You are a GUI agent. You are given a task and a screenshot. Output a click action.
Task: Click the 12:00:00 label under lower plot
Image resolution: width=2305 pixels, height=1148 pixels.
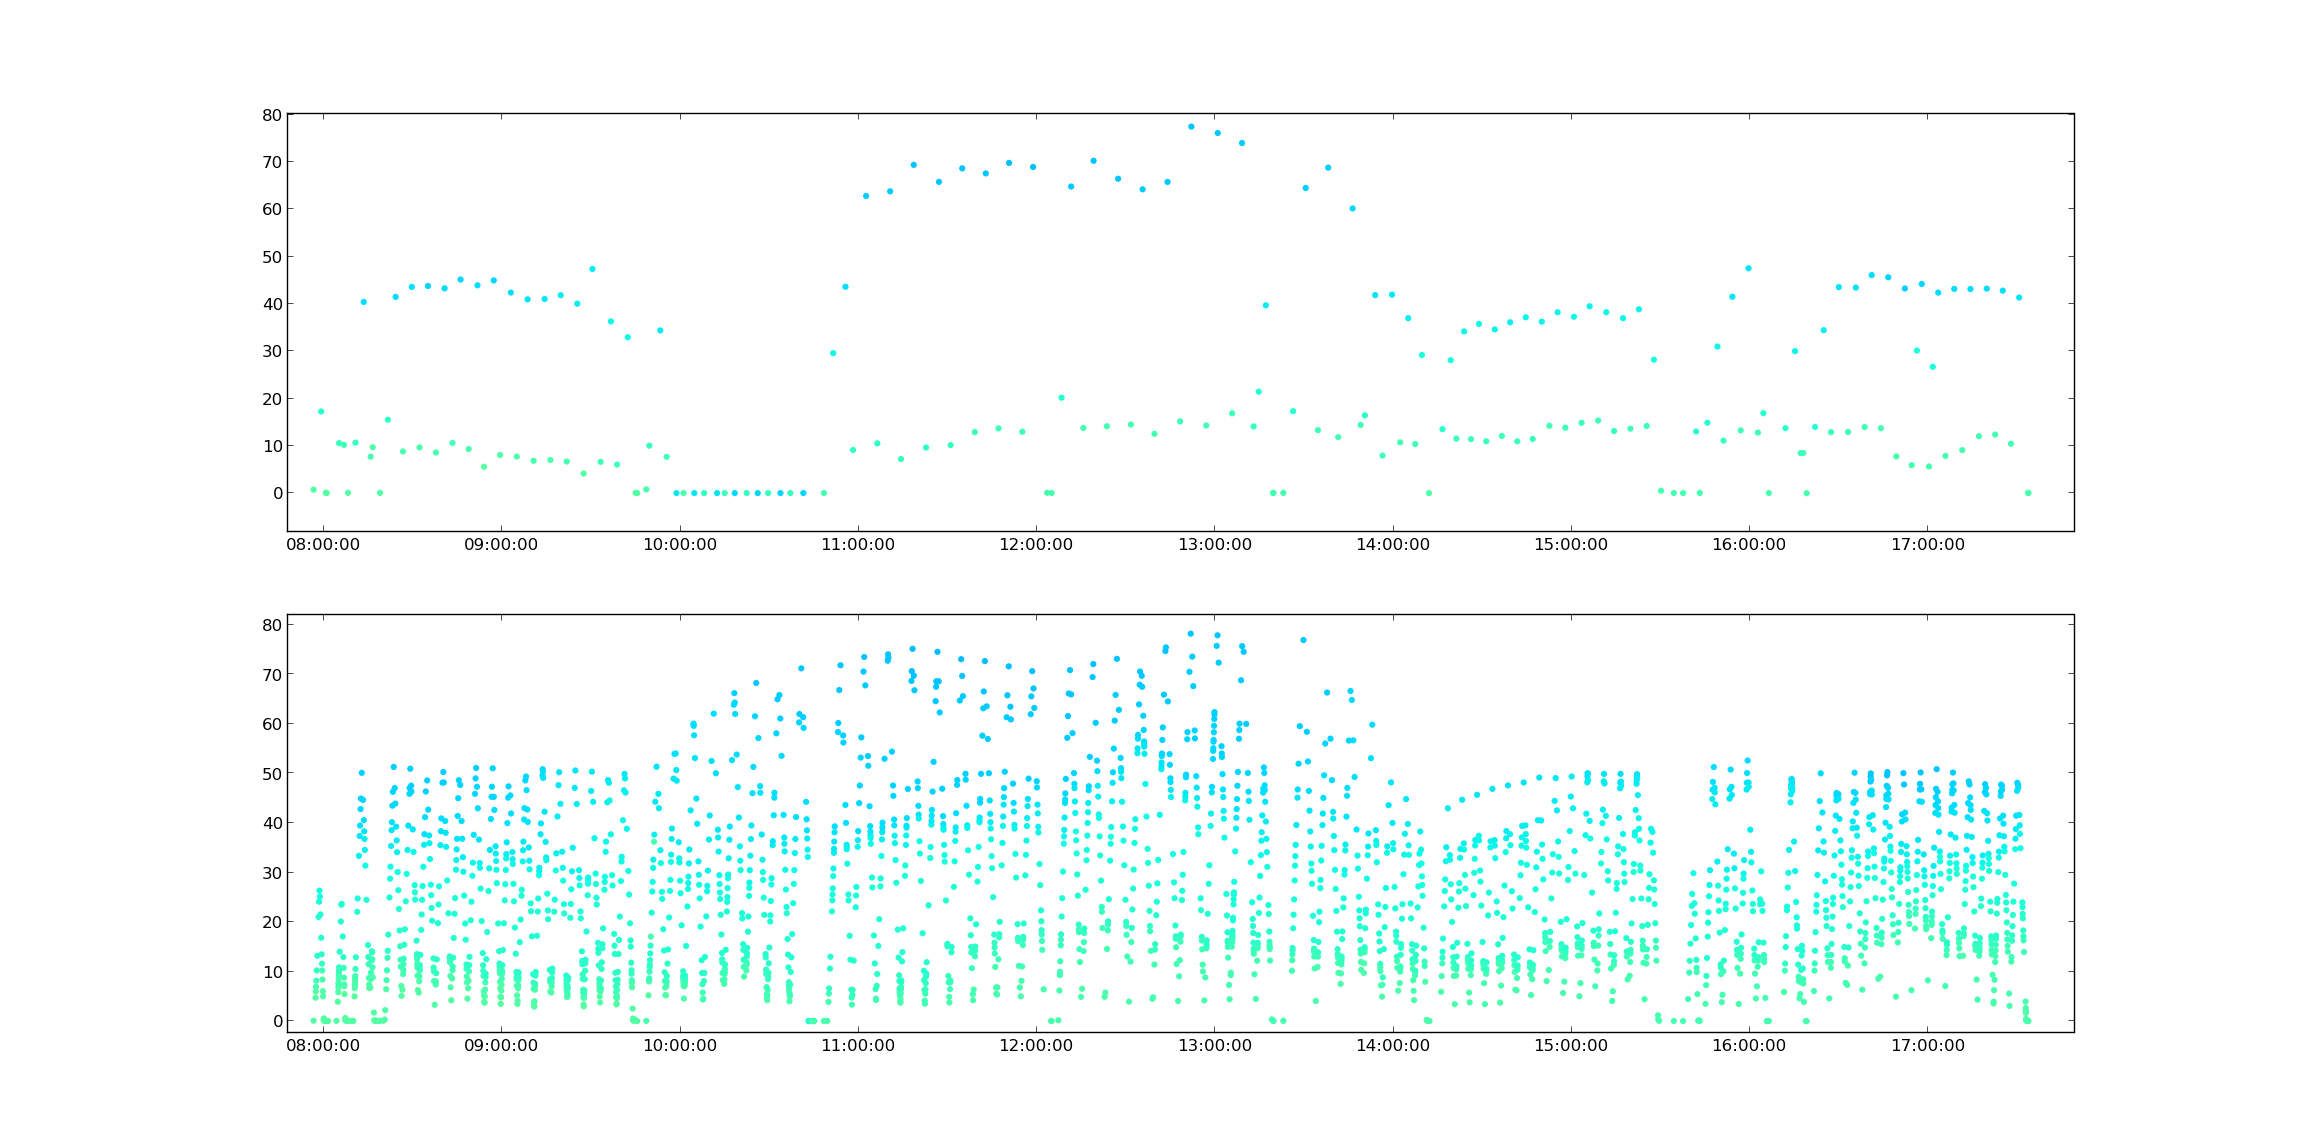[x=1036, y=1046]
